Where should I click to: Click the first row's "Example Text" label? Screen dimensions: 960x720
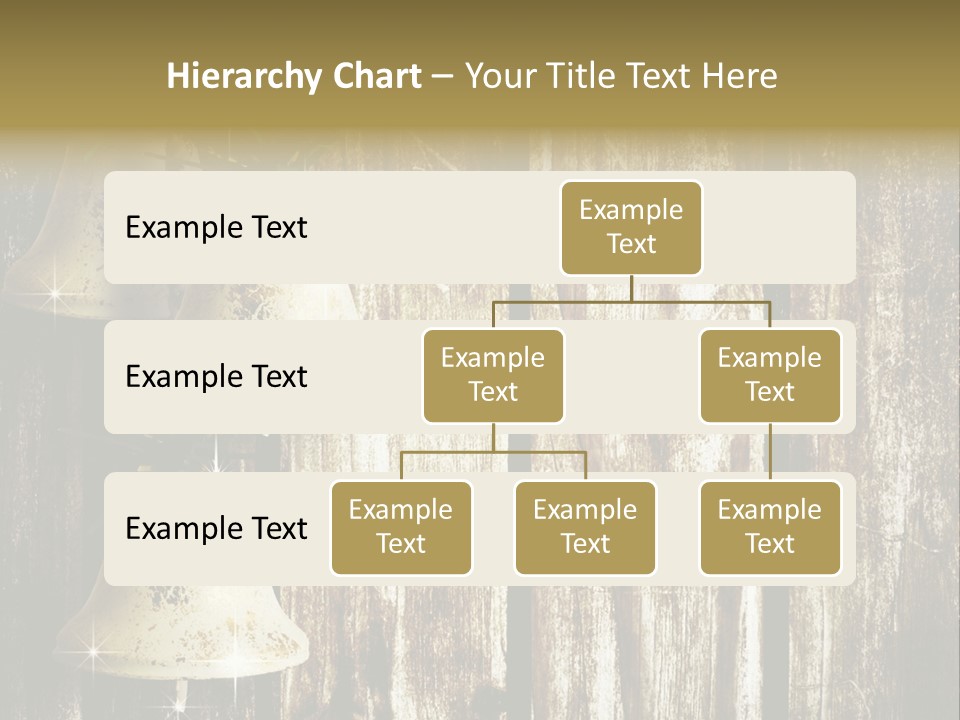(216, 227)
